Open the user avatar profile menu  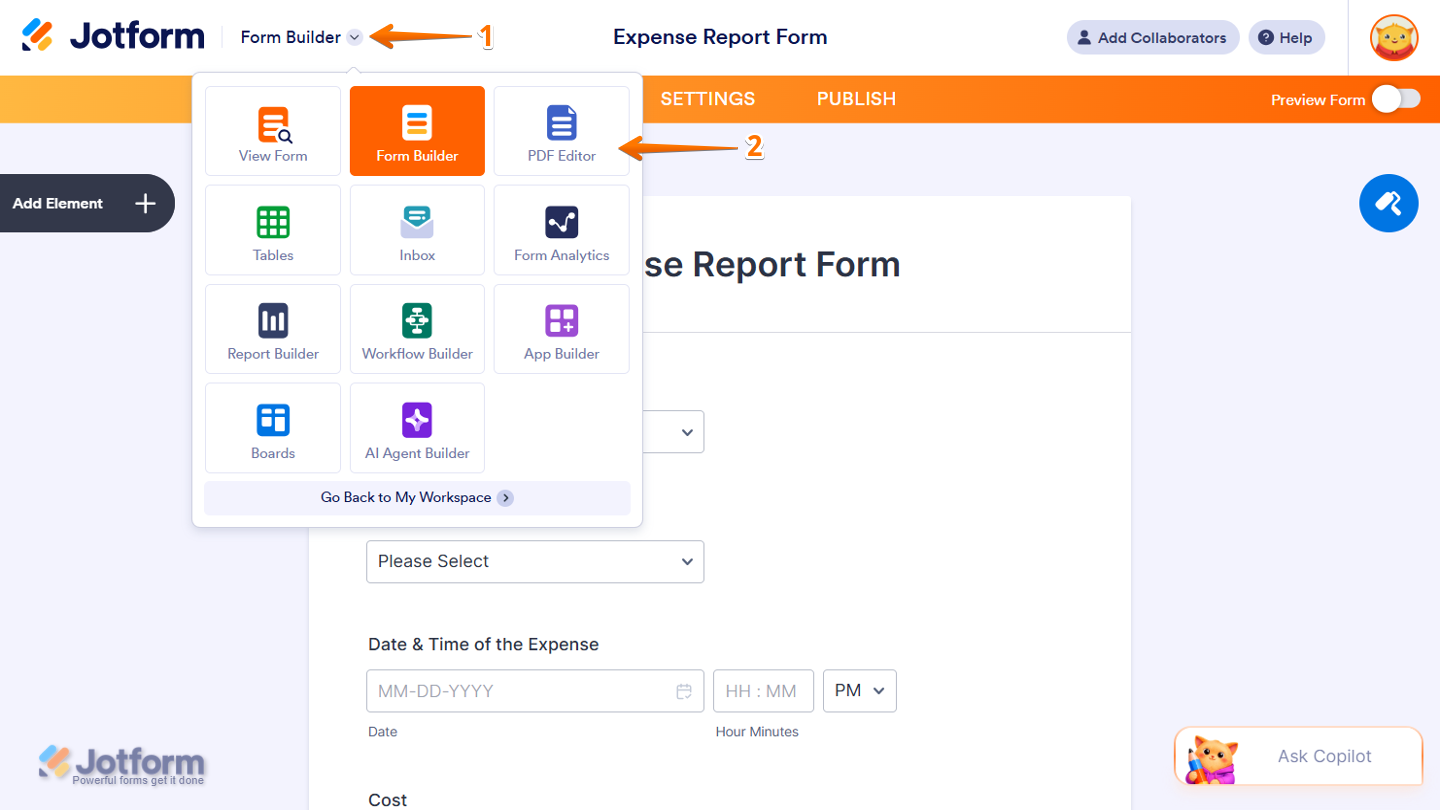1394,38
